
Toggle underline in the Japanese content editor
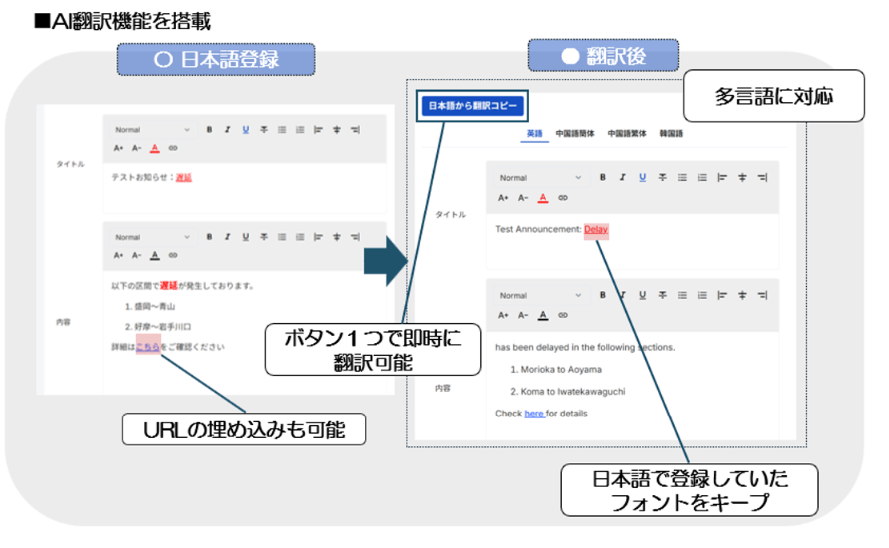(x=246, y=237)
